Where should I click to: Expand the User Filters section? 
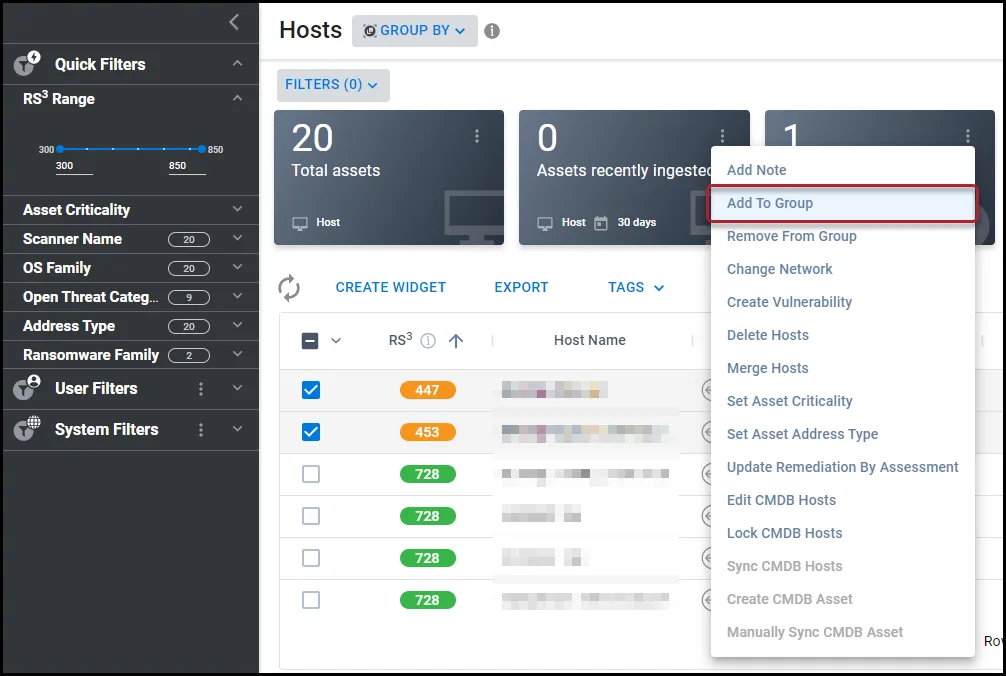coord(237,388)
